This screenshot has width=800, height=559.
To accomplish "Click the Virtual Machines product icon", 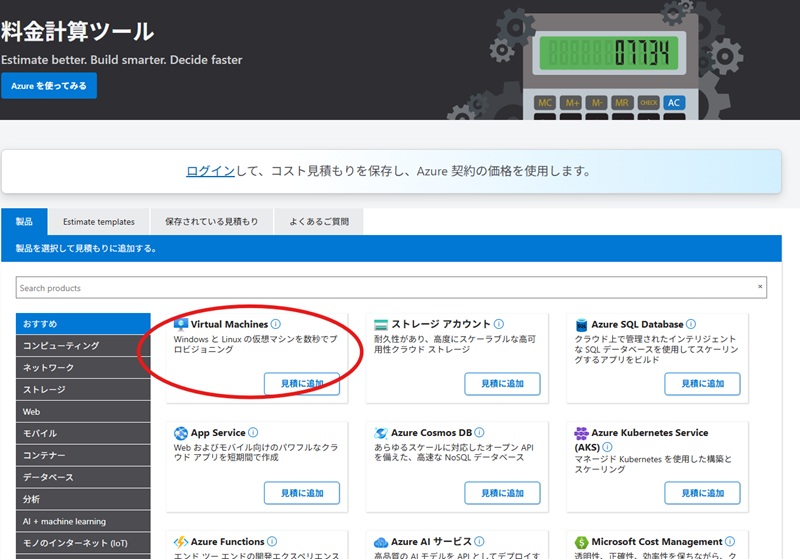I will (181, 325).
